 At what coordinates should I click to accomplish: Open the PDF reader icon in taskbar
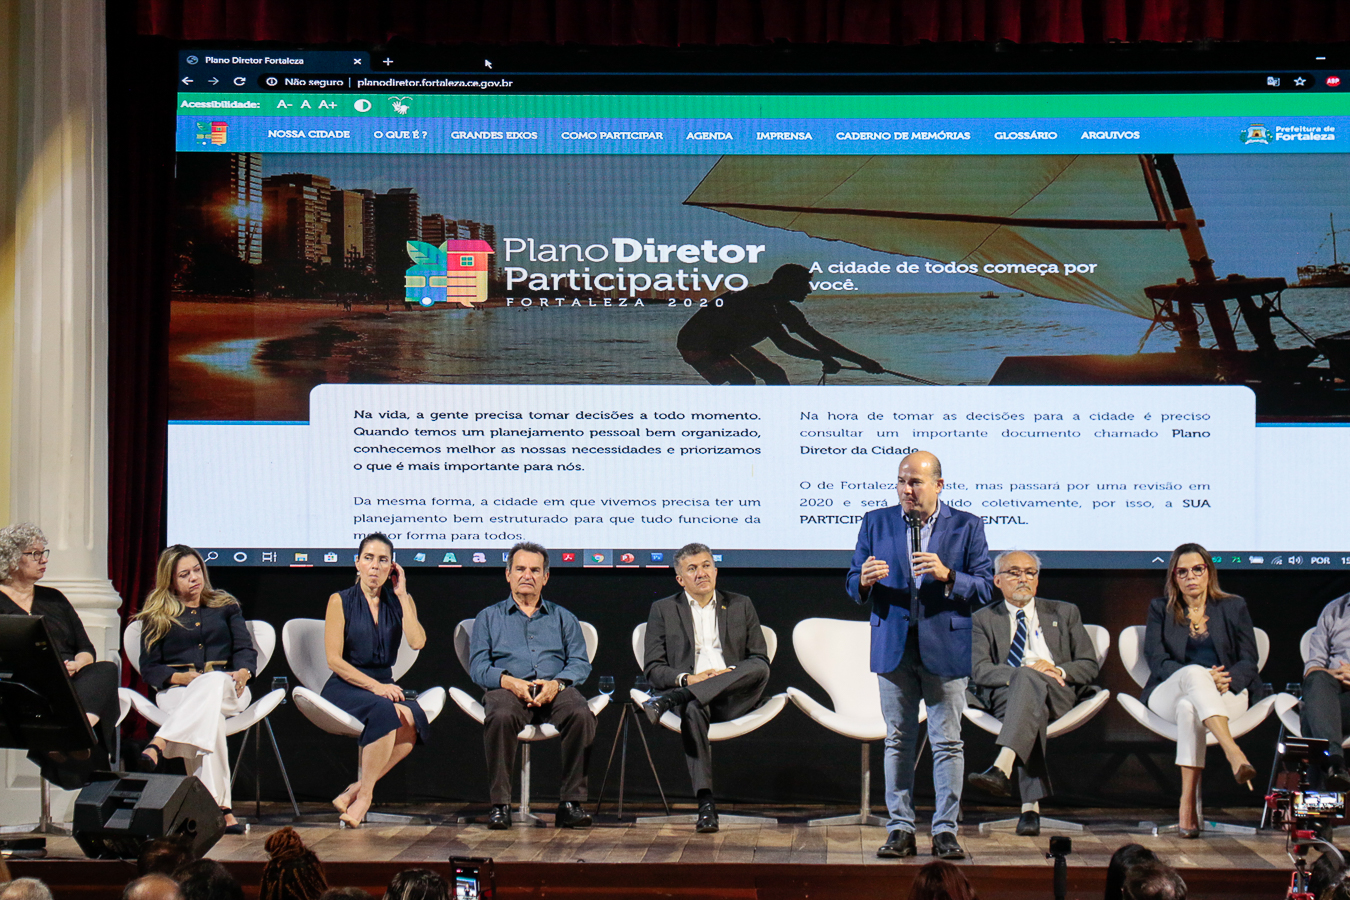568,557
